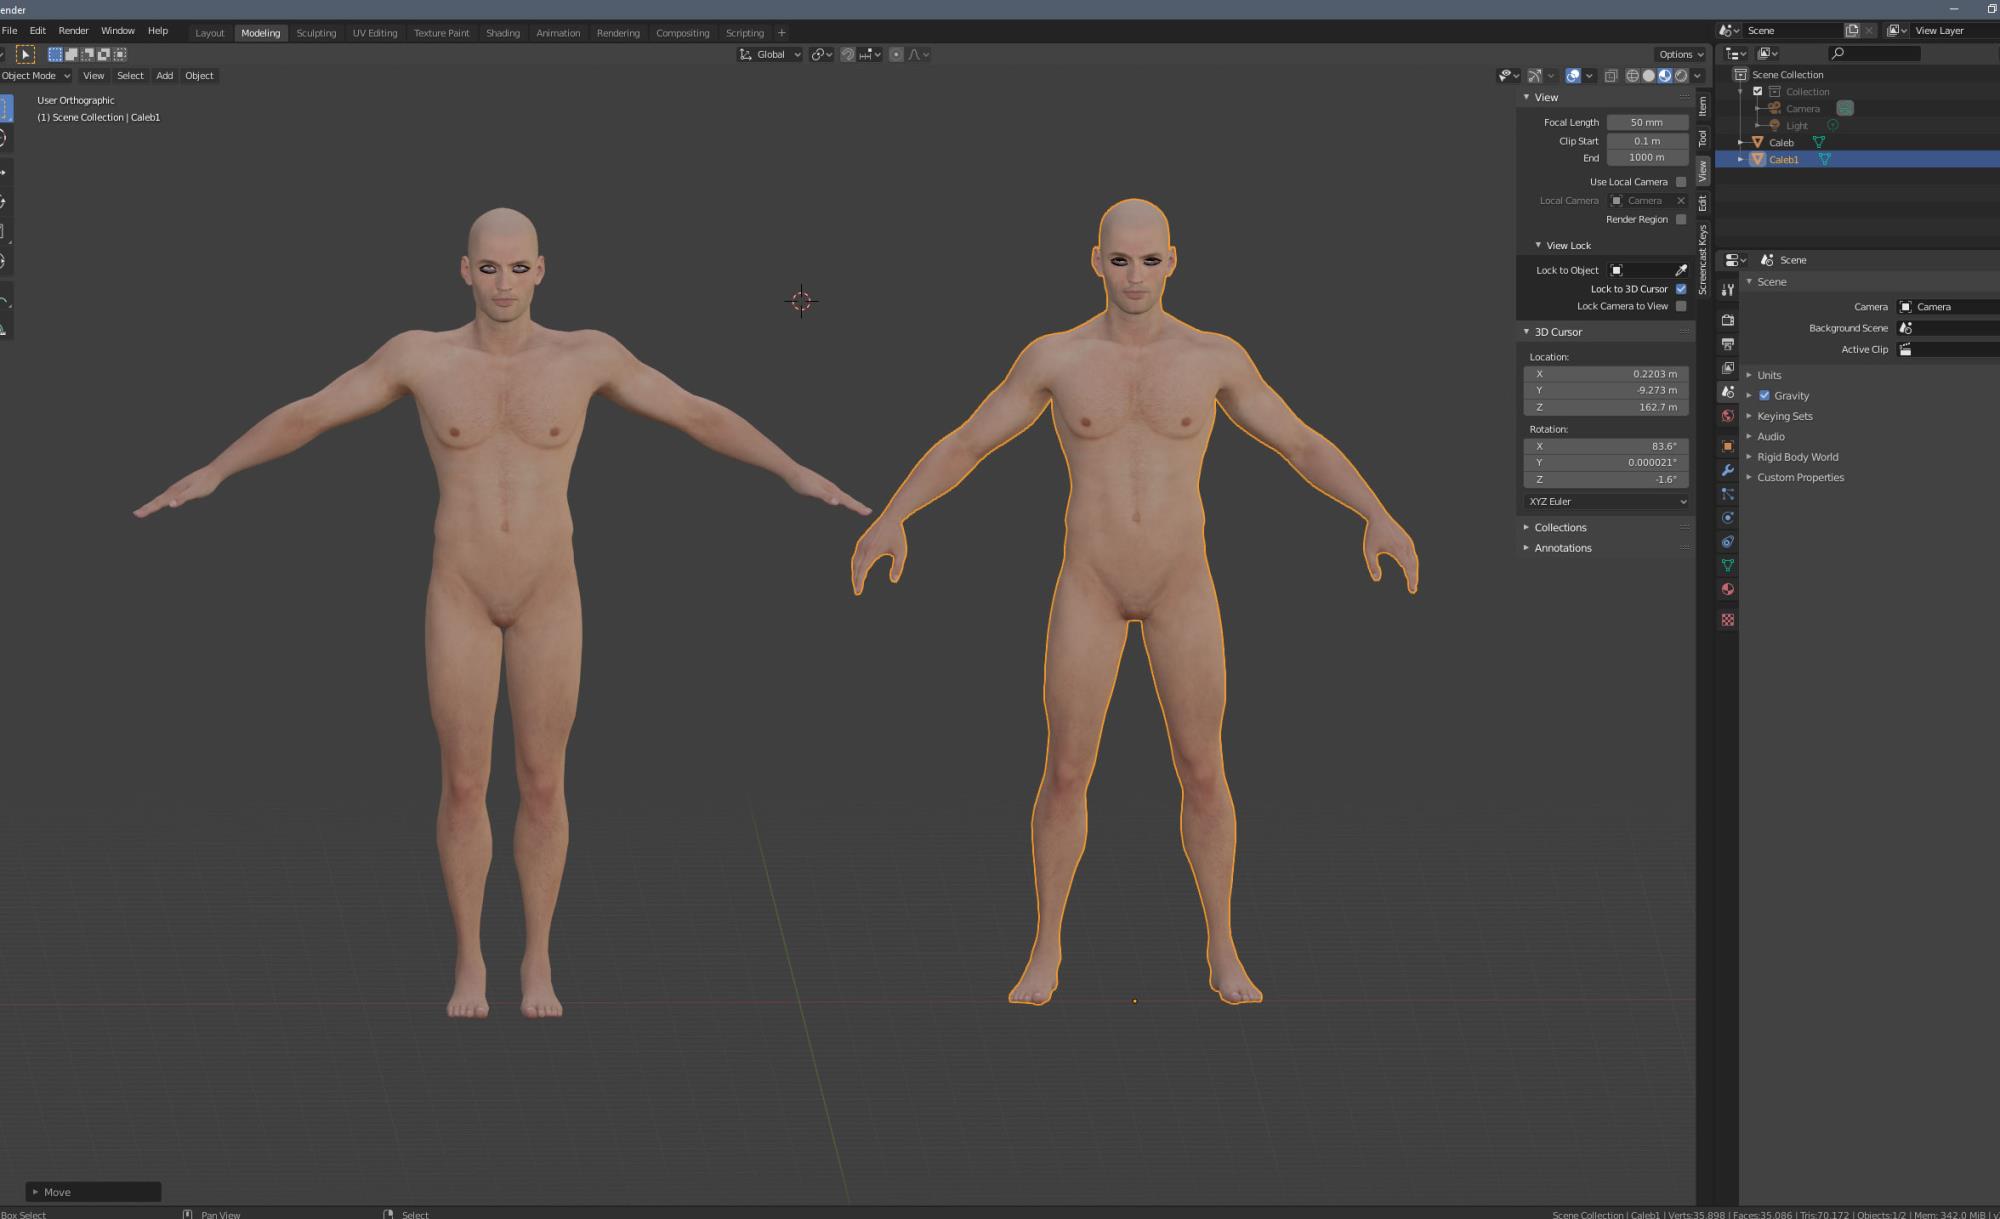
Task: Select the Intersect selection mode icon
Action: coord(120,55)
